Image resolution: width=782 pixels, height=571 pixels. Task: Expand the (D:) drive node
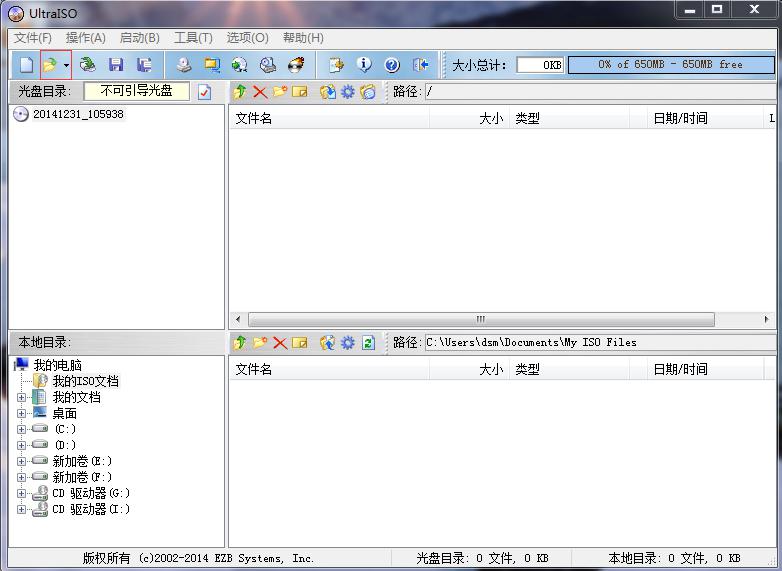tap(21, 445)
